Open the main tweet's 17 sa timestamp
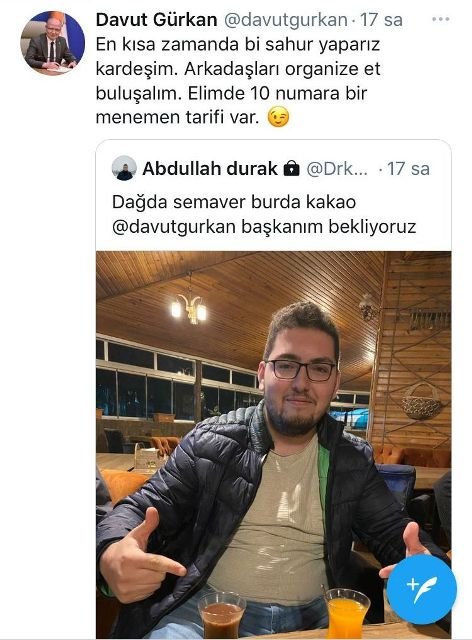The width and height of the screenshot is (472, 640). tap(381, 20)
